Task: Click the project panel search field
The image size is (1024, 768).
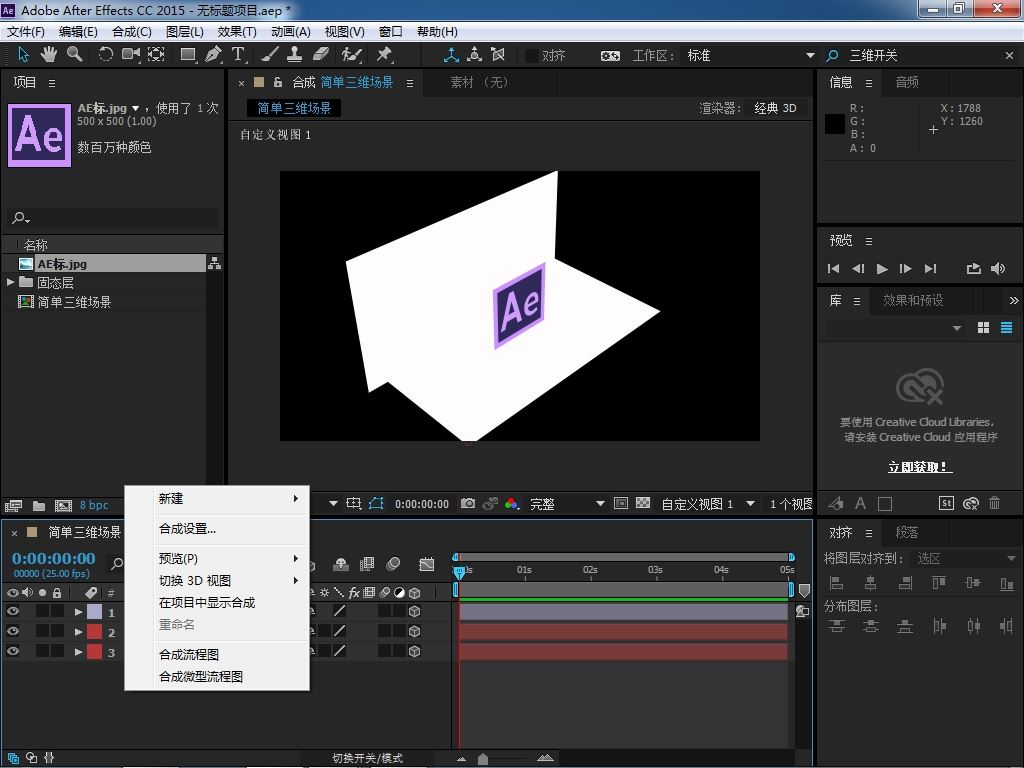Action: point(113,217)
